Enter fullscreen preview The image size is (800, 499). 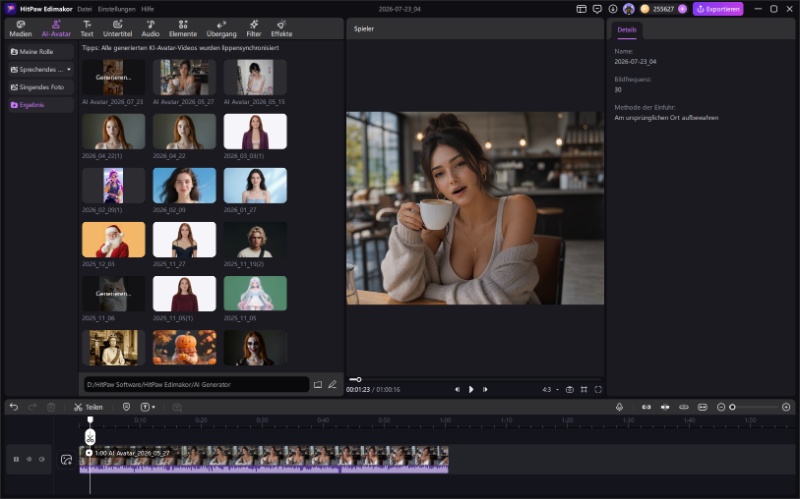pyautogui.click(x=598, y=389)
